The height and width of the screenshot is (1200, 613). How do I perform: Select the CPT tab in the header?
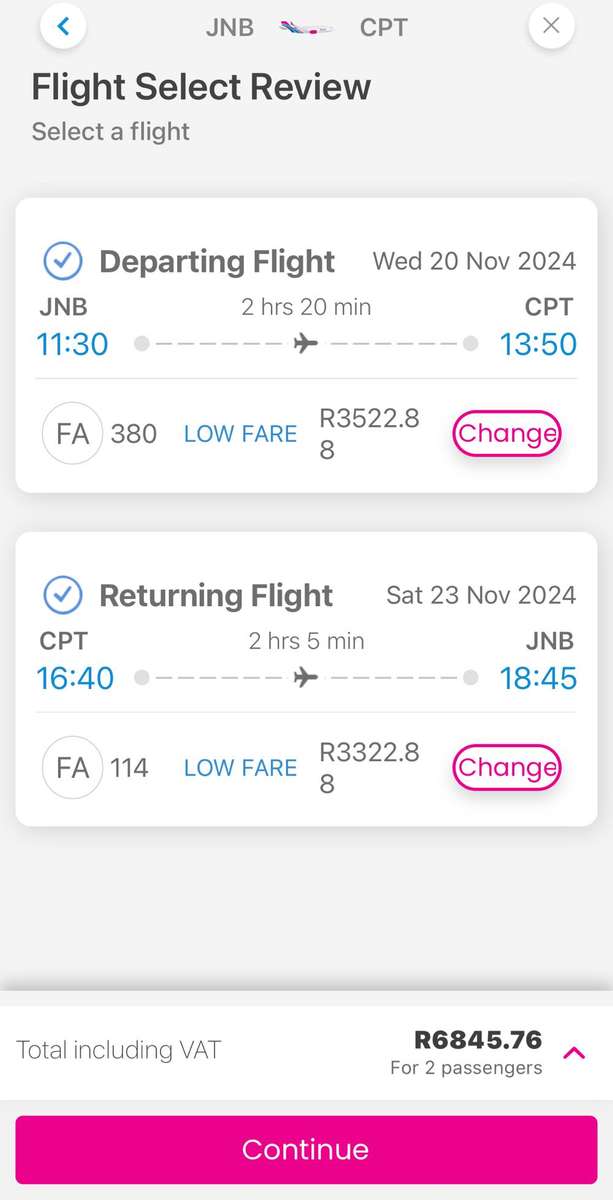click(x=383, y=27)
